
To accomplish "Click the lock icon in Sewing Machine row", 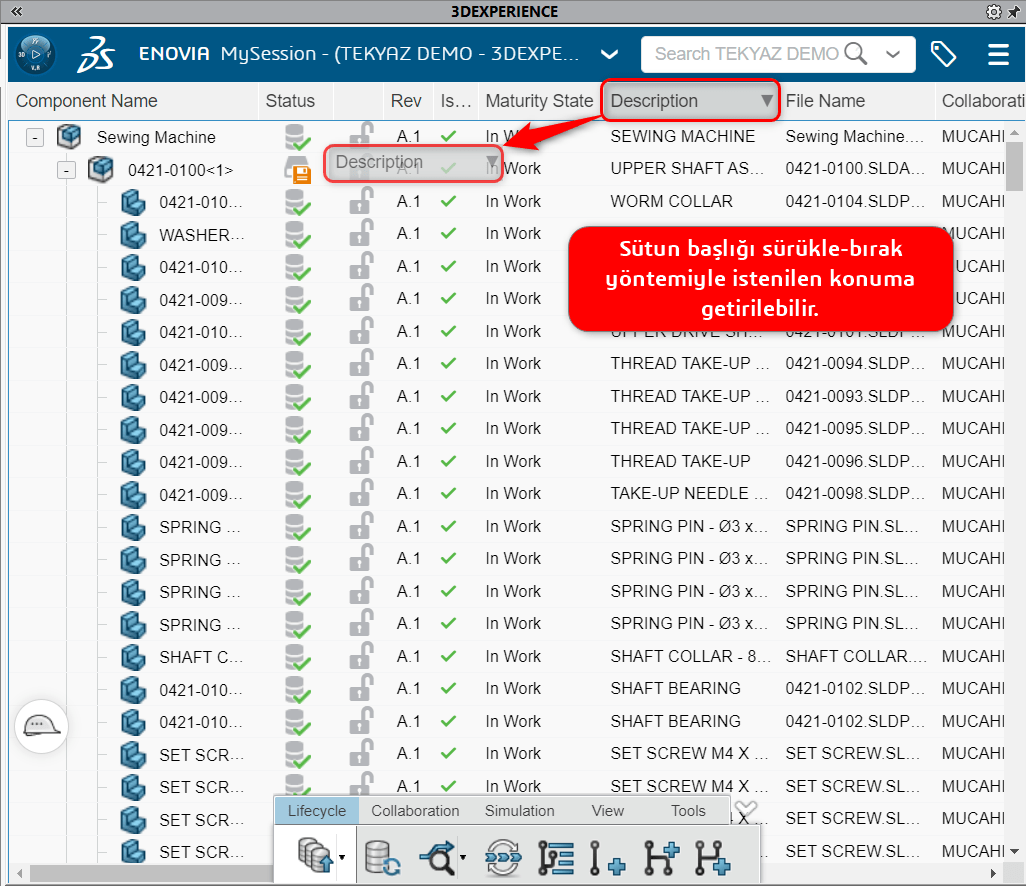I will [x=361, y=135].
